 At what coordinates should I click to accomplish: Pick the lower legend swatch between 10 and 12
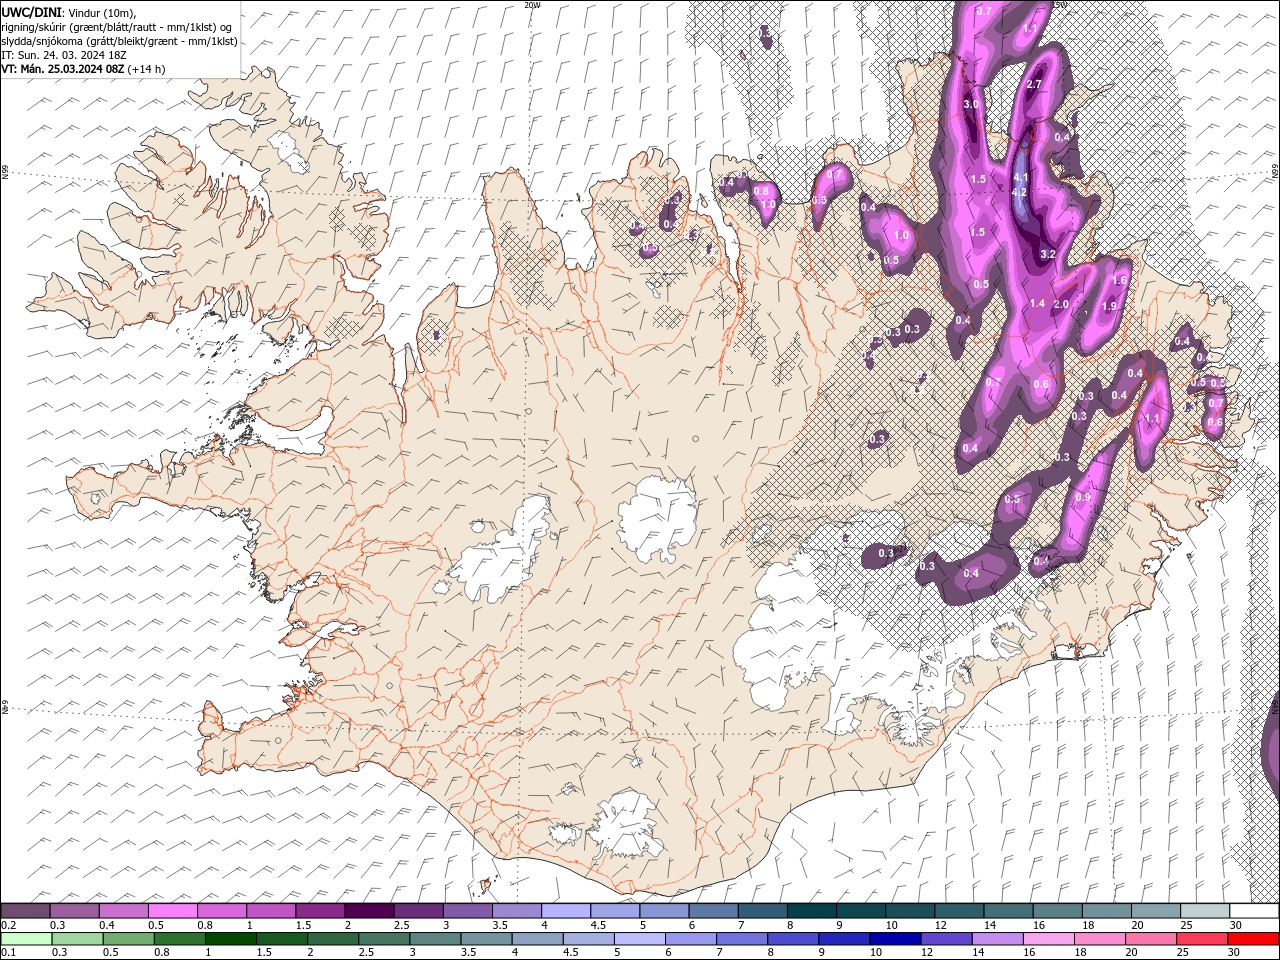click(894, 939)
